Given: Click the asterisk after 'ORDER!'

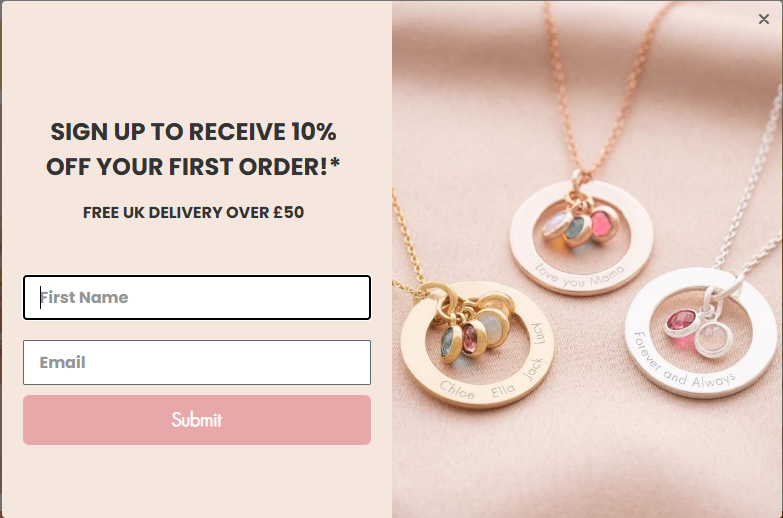Looking at the screenshot, I should tap(335, 163).
